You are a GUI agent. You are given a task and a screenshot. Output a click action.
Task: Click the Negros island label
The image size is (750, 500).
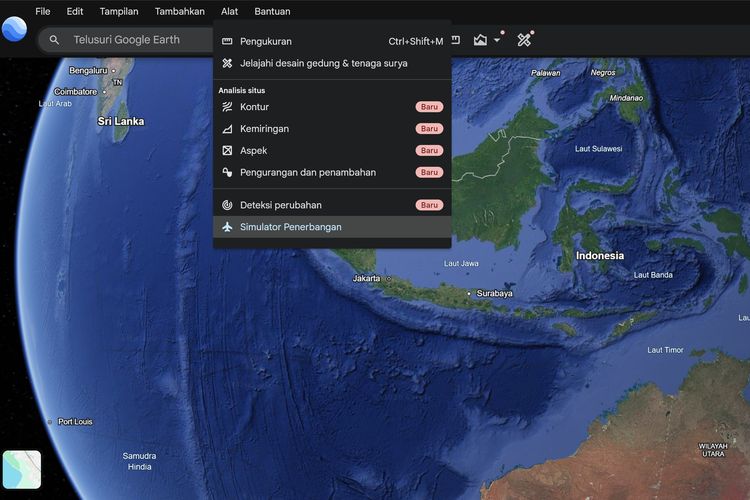[603, 72]
